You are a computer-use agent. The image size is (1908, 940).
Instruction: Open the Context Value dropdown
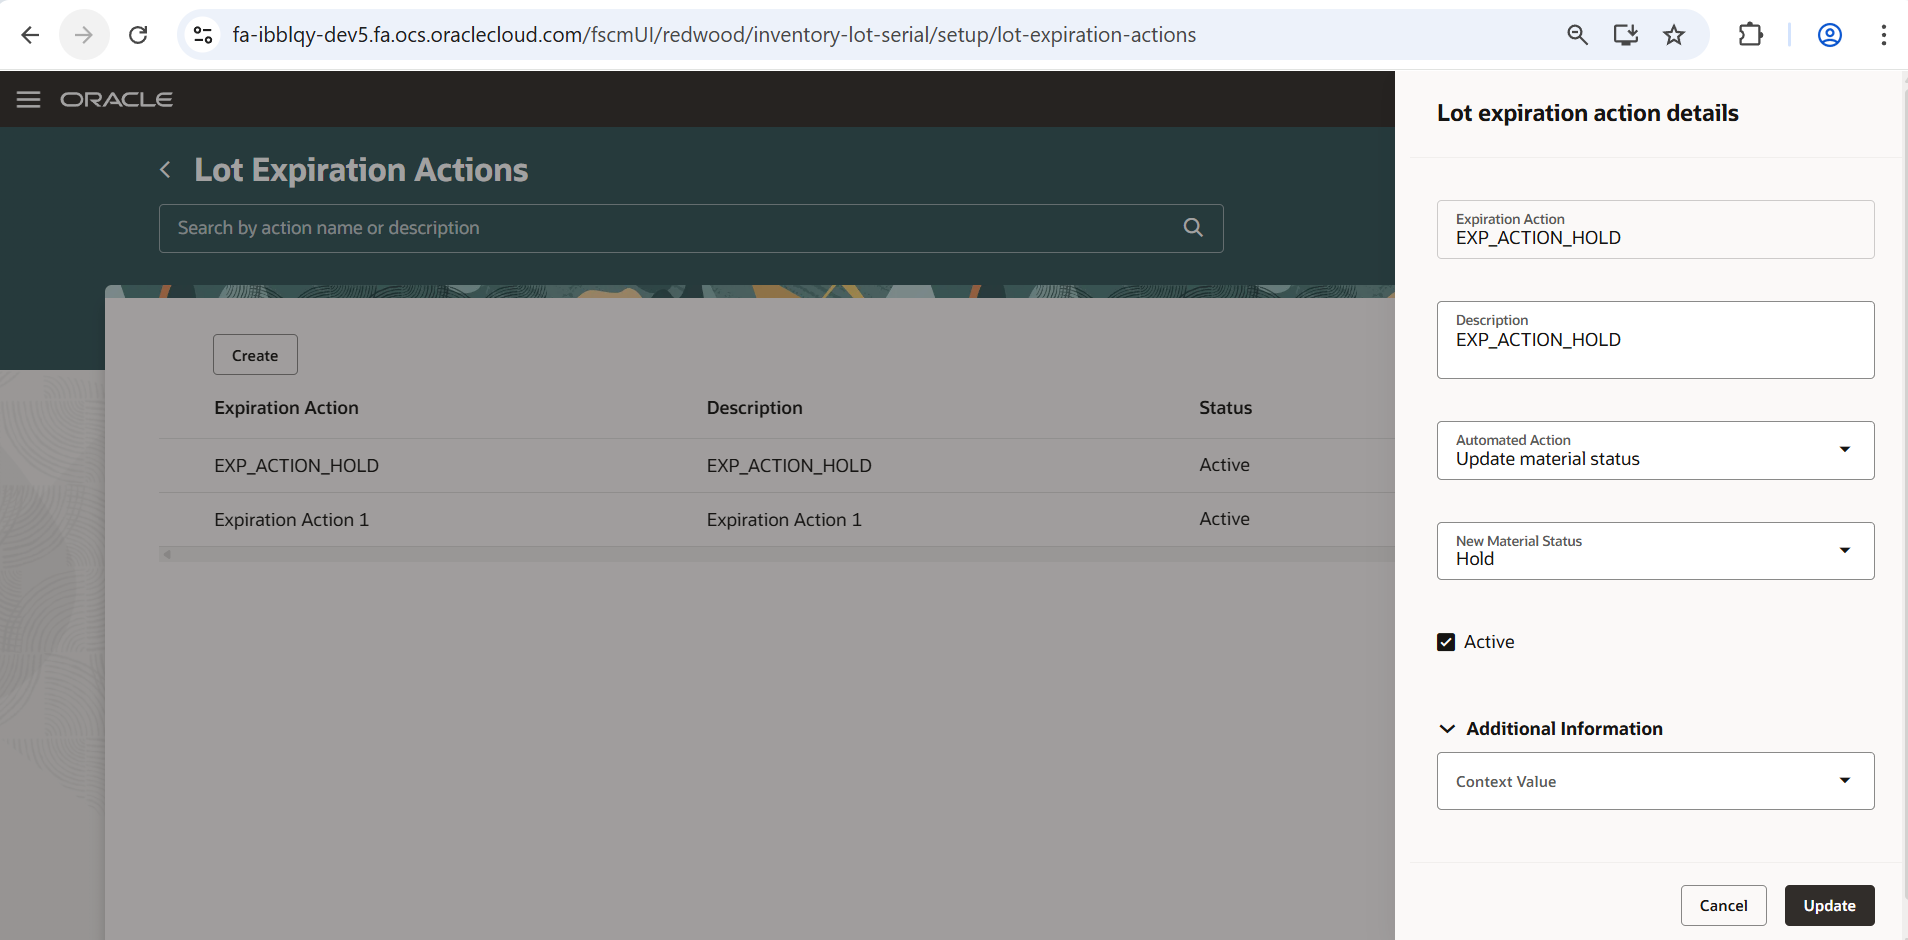(1655, 781)
